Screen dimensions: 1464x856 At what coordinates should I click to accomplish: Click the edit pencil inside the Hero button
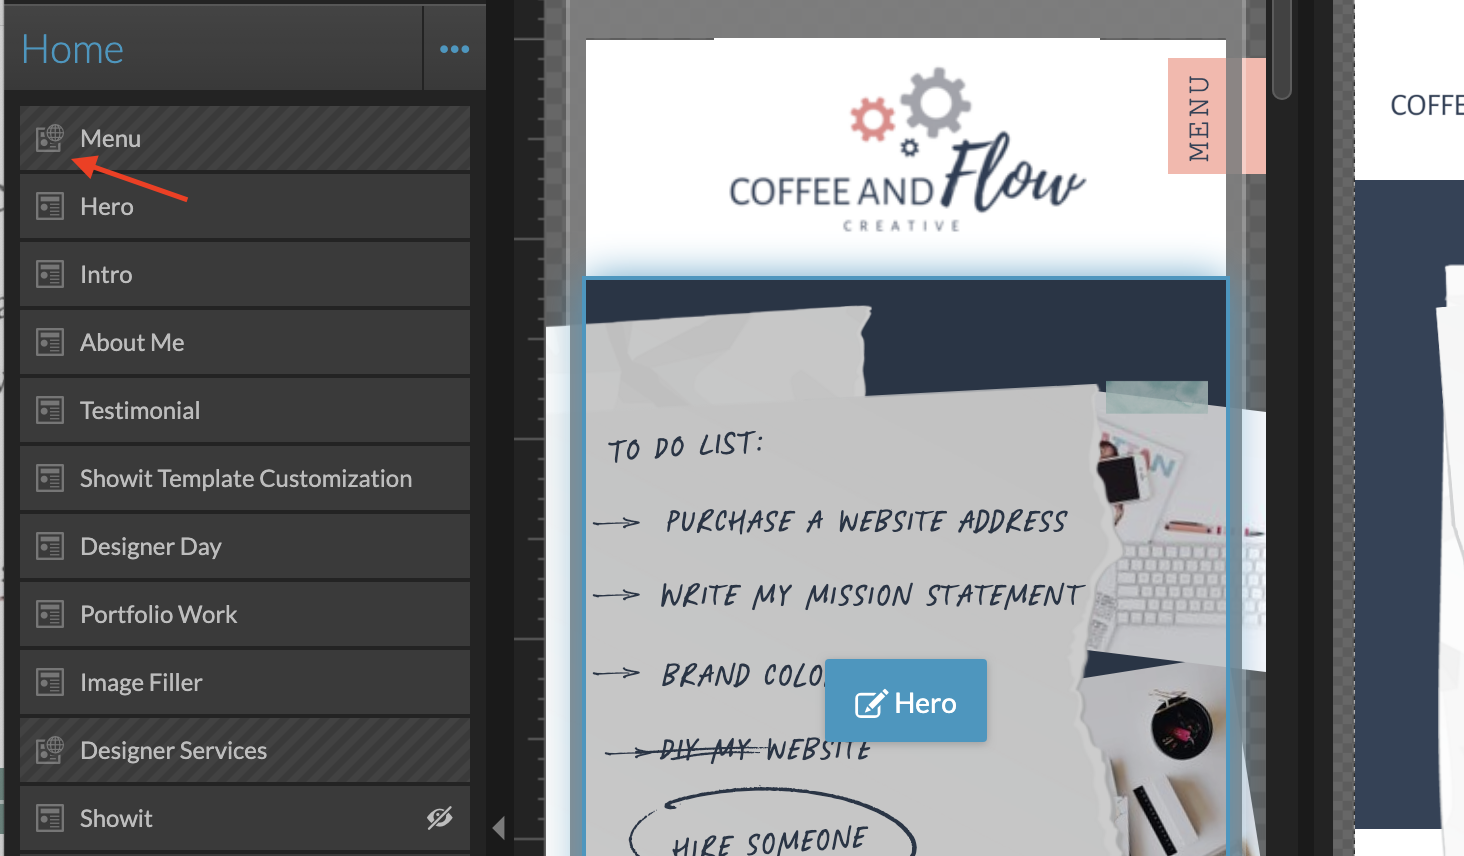[x=873, y=701]
